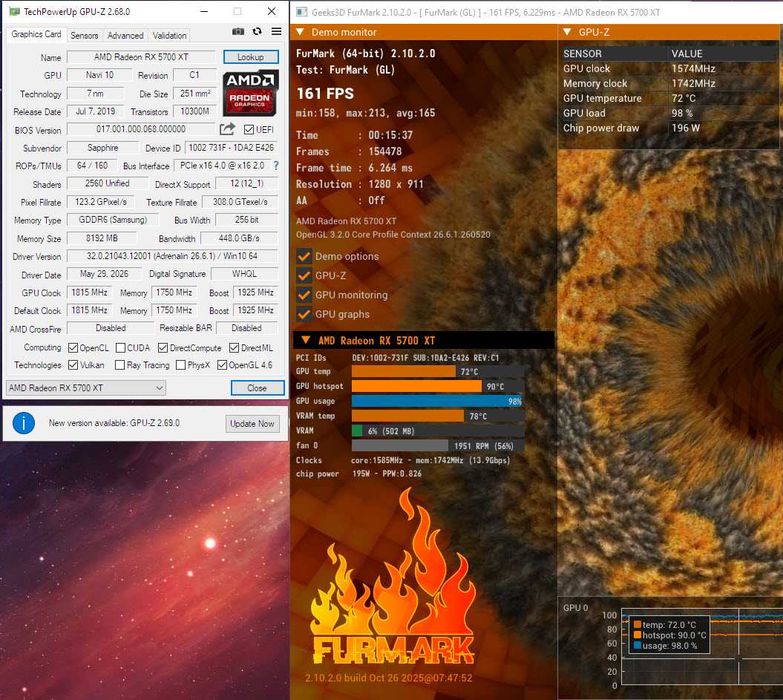Click the 'GPU load' sensor row
The width and height of the screenshot is (783, 700).
pyautogui.click(x=669, y=113)
